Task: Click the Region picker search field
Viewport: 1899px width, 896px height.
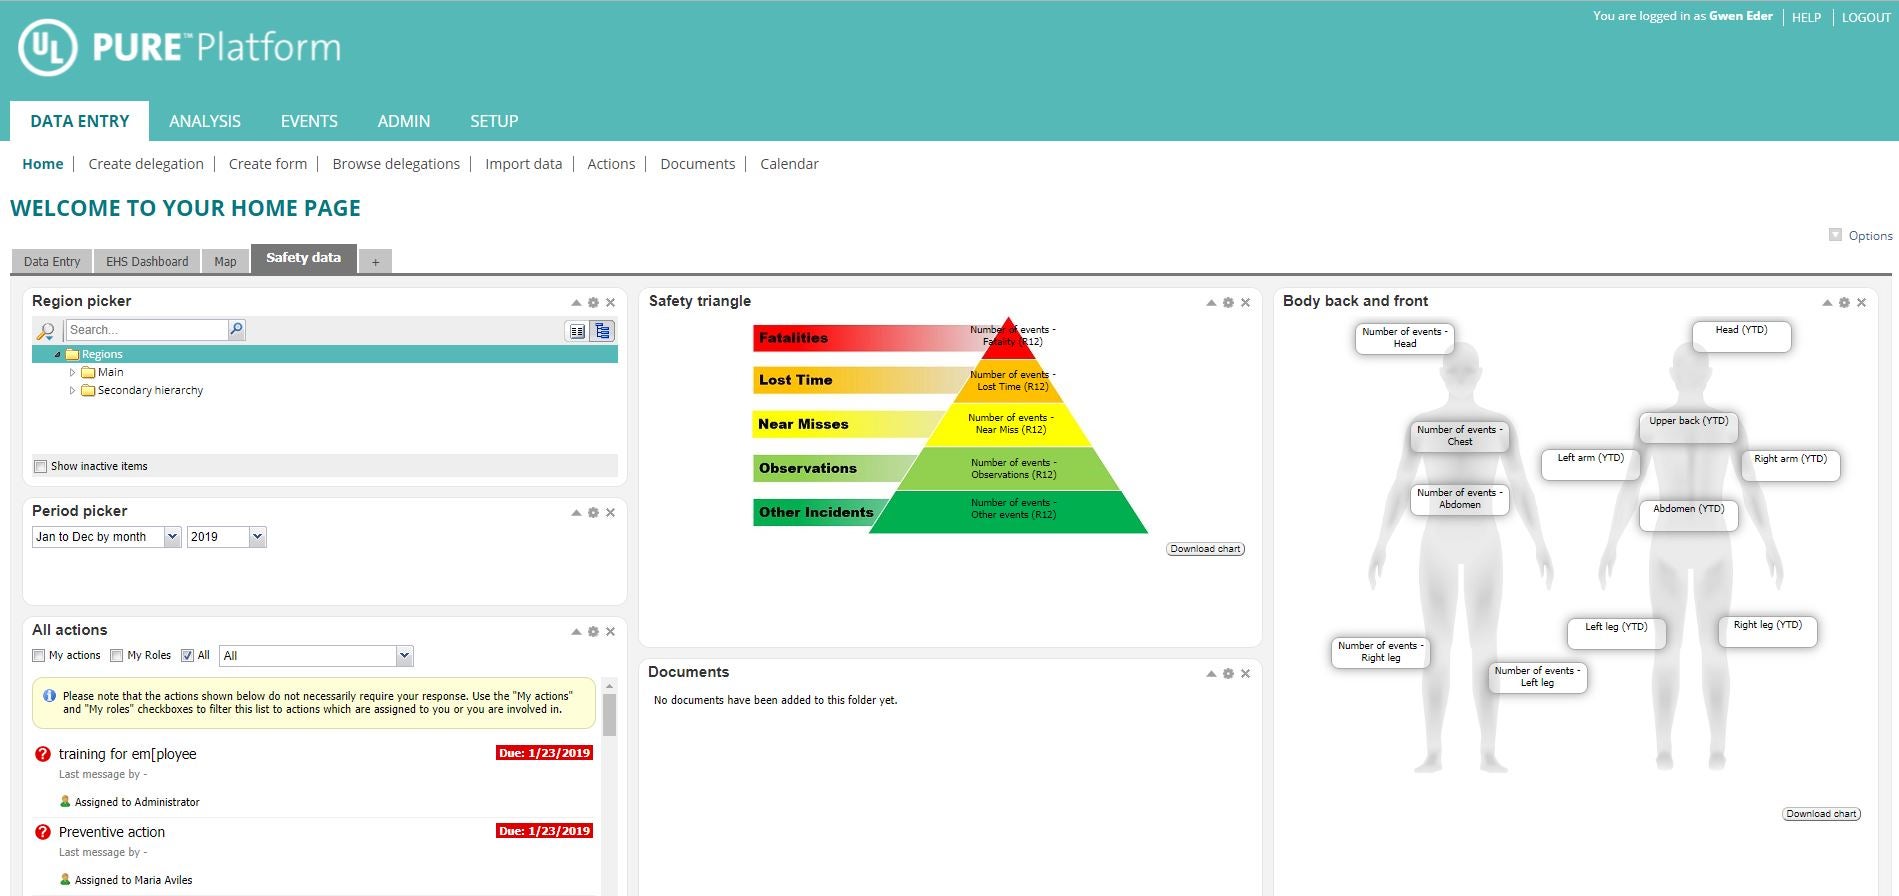Action: pyautogui.click(x=147, y=330)
